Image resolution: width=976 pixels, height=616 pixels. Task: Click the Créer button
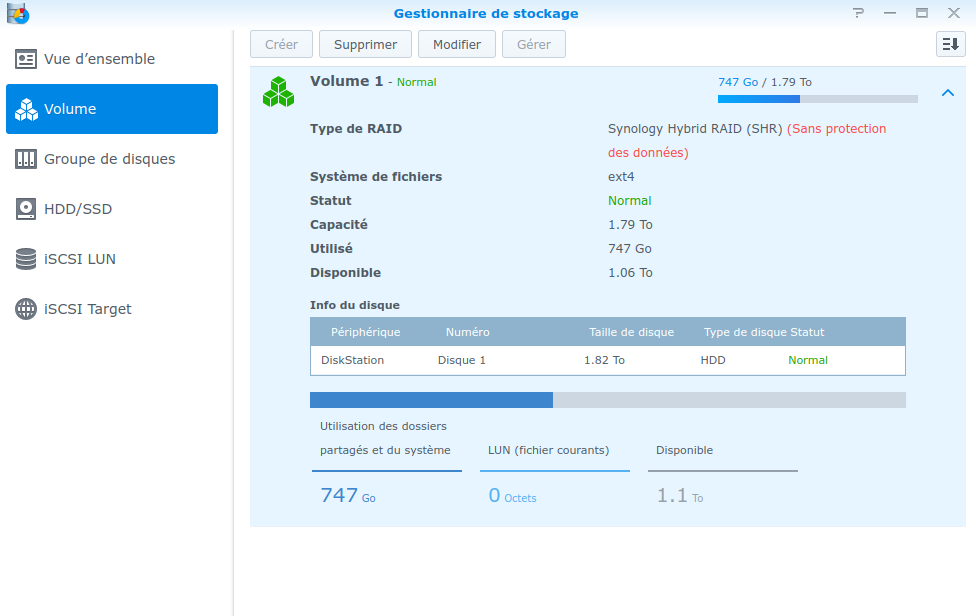(x=281, y=44)
